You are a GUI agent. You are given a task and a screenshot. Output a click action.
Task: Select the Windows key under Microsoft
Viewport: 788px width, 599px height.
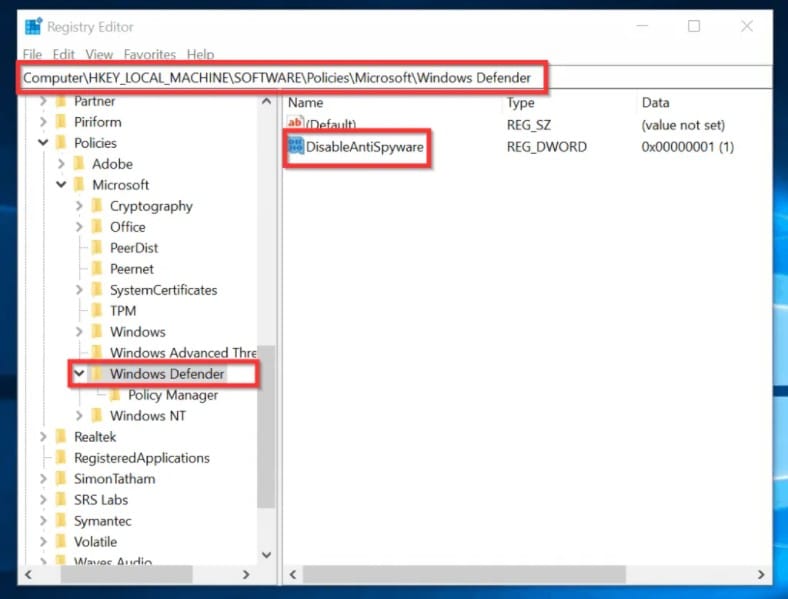click(x=138, y=332)
